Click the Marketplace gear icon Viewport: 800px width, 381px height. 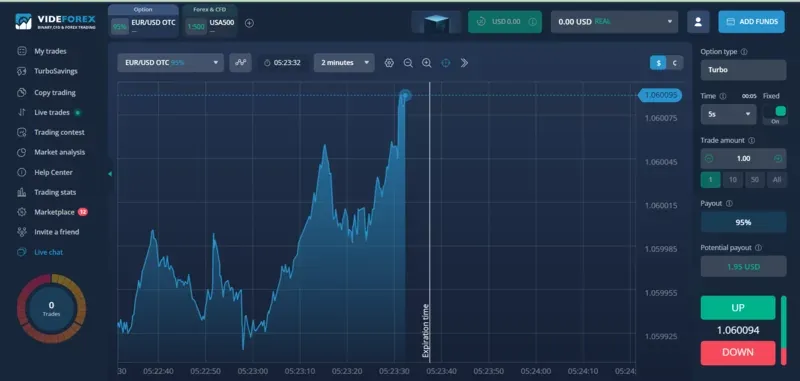[21, 212]
